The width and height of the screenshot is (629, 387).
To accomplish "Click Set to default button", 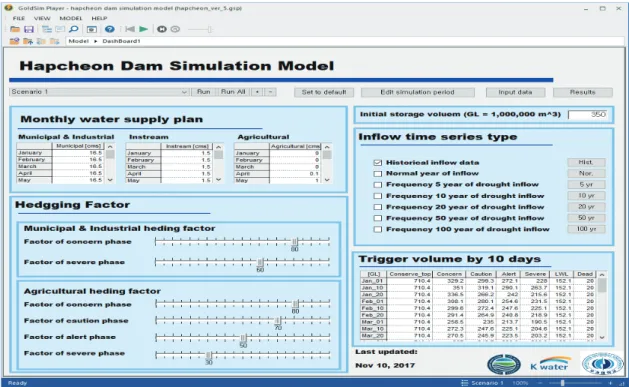I will 324,92.
